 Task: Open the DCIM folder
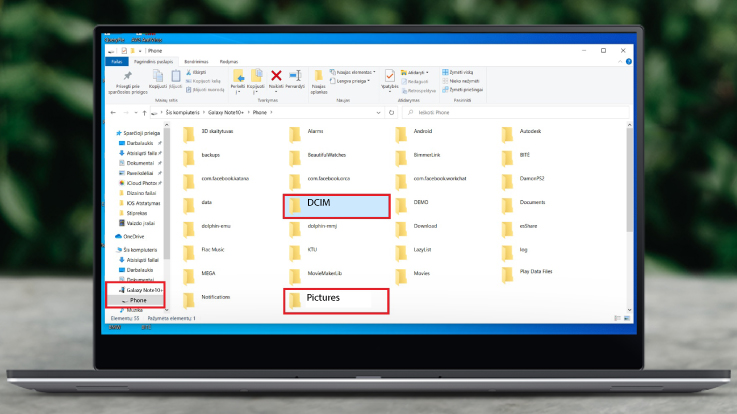335,205
